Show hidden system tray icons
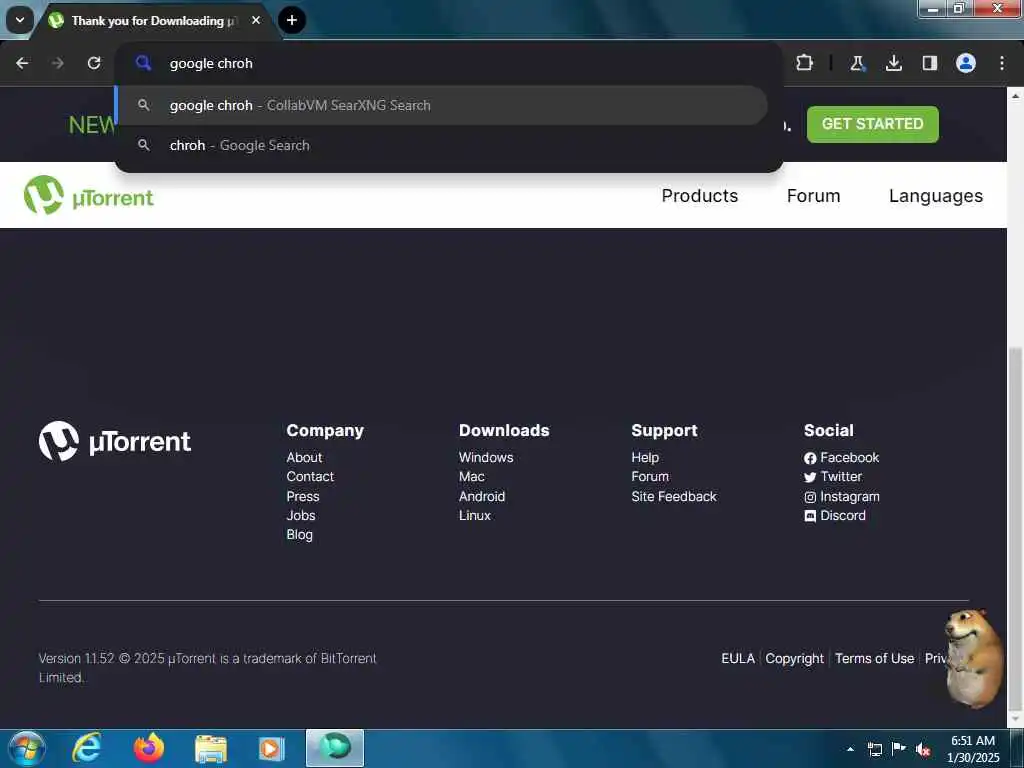This screenshot has height=768, width=1024. click(x=850, y=749)
